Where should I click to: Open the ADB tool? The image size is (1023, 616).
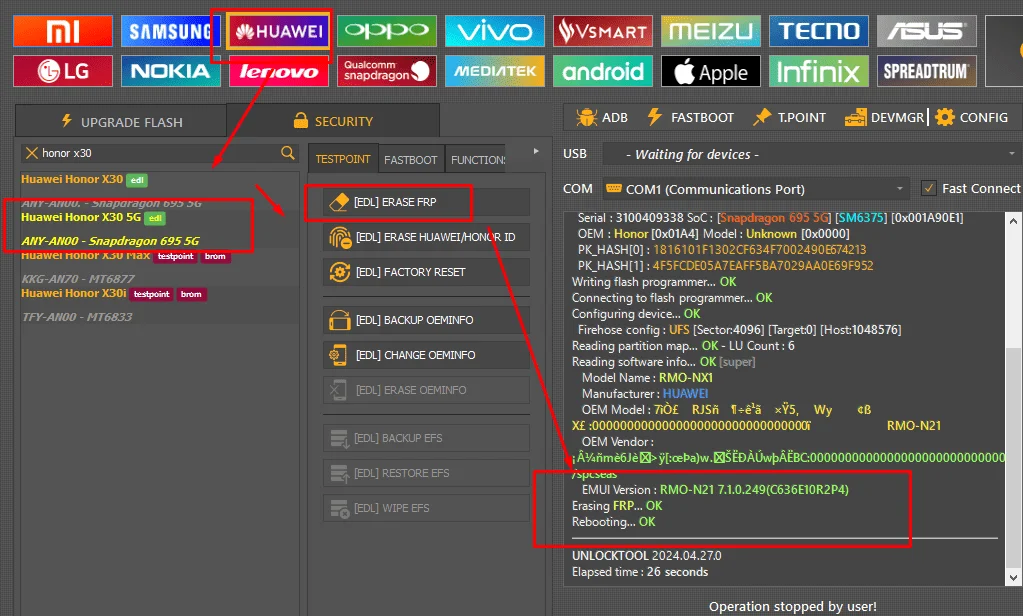coord(602,117)
